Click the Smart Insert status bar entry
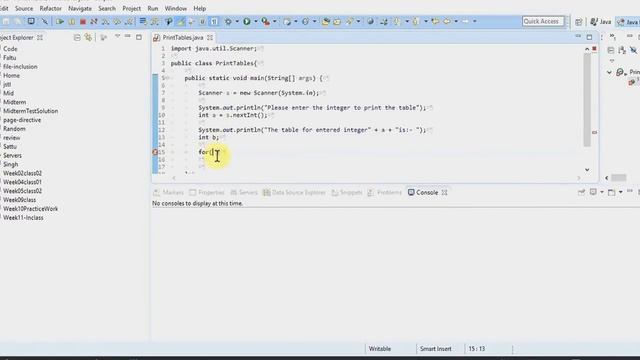The image size is (640, 360). point(436,349)
